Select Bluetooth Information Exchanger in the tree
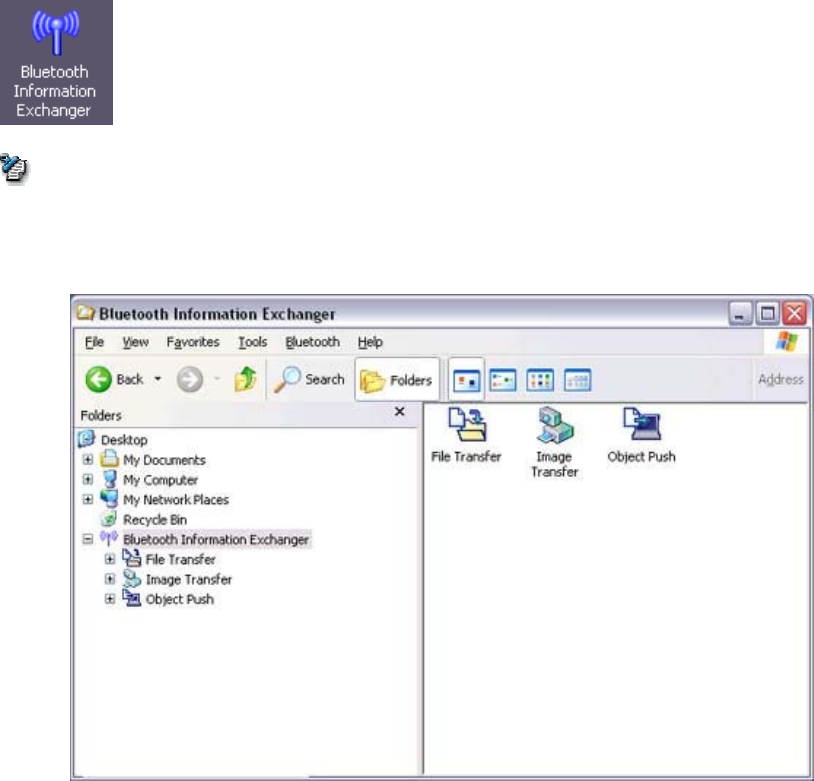This screenshot has height=781, width=814. click(216, 540)
